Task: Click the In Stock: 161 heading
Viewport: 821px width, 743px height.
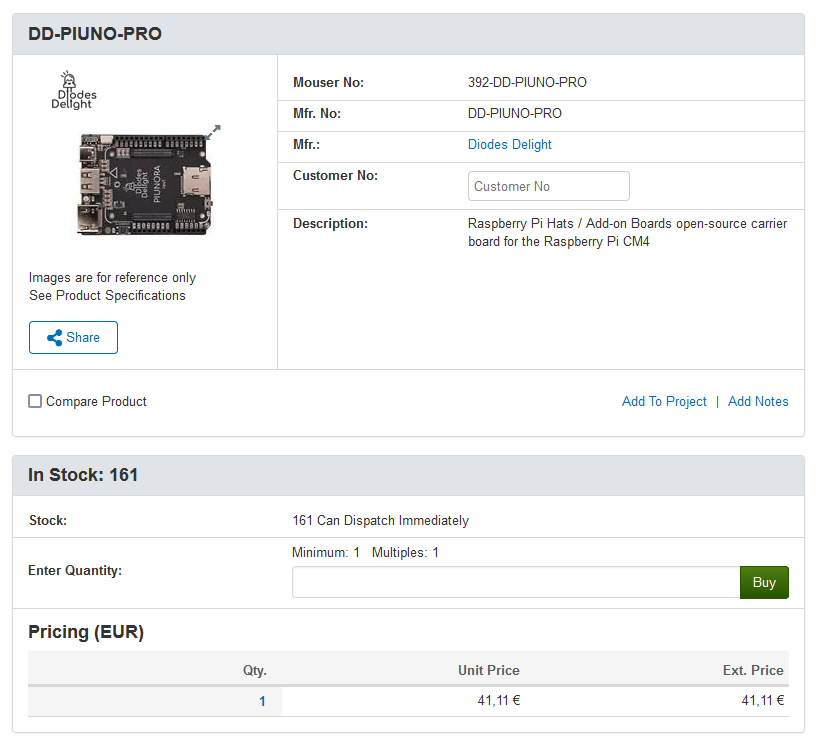Action: tap(83, 475)
